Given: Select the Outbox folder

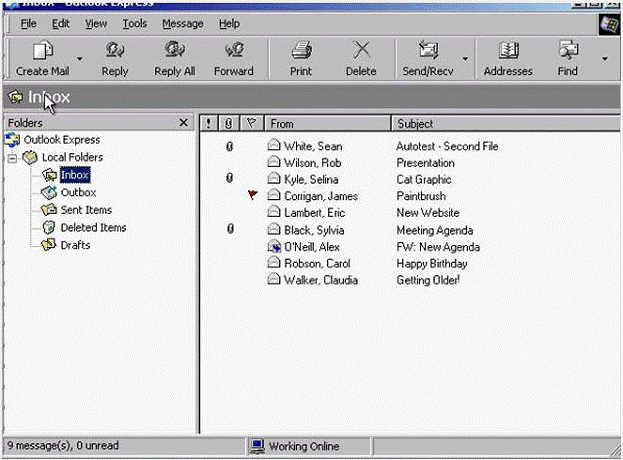Looking at the screenshot, I should click(x=78, y=193).
